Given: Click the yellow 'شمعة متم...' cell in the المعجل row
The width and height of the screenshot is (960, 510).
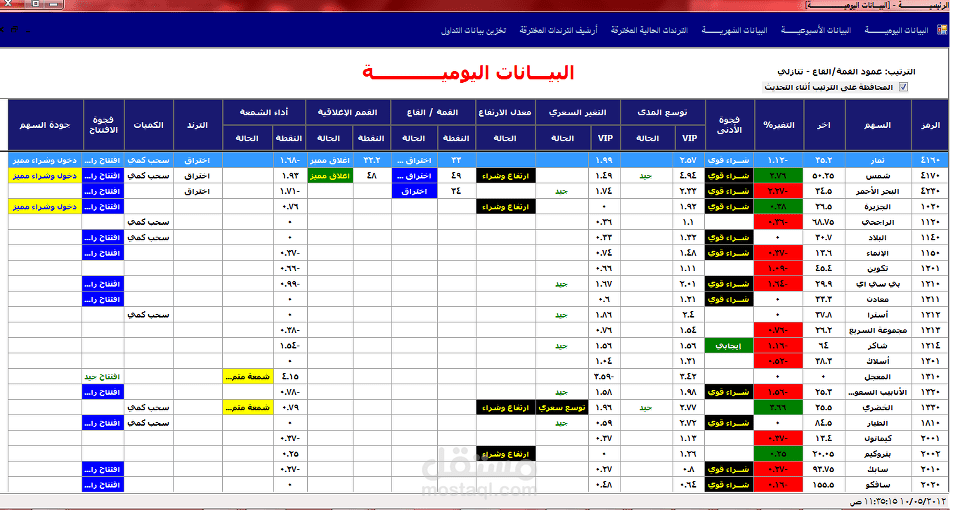Looking at the screenshot, I should tap(248, 377).
